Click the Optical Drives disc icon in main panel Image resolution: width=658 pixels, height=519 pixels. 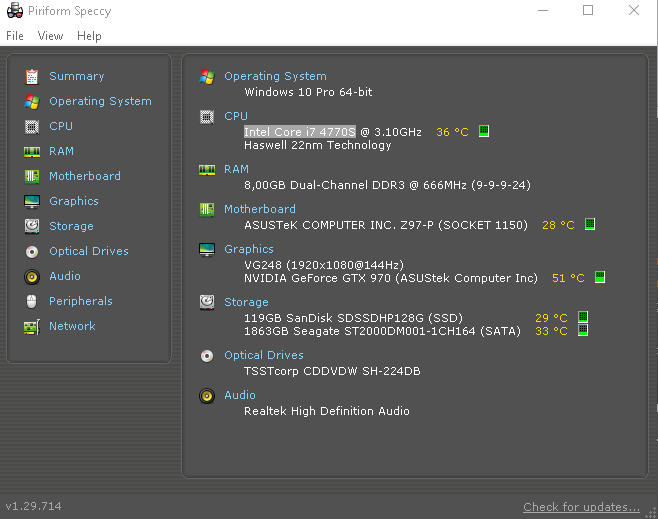point(207,356)
